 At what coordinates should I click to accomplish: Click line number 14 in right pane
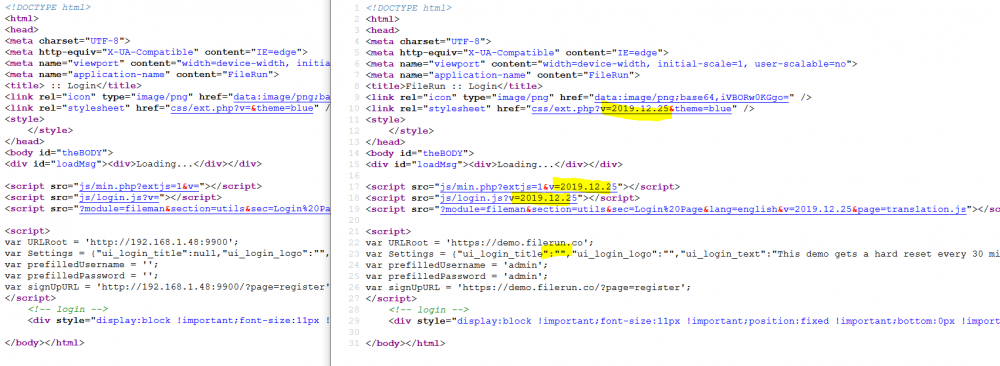pos(356,153)
